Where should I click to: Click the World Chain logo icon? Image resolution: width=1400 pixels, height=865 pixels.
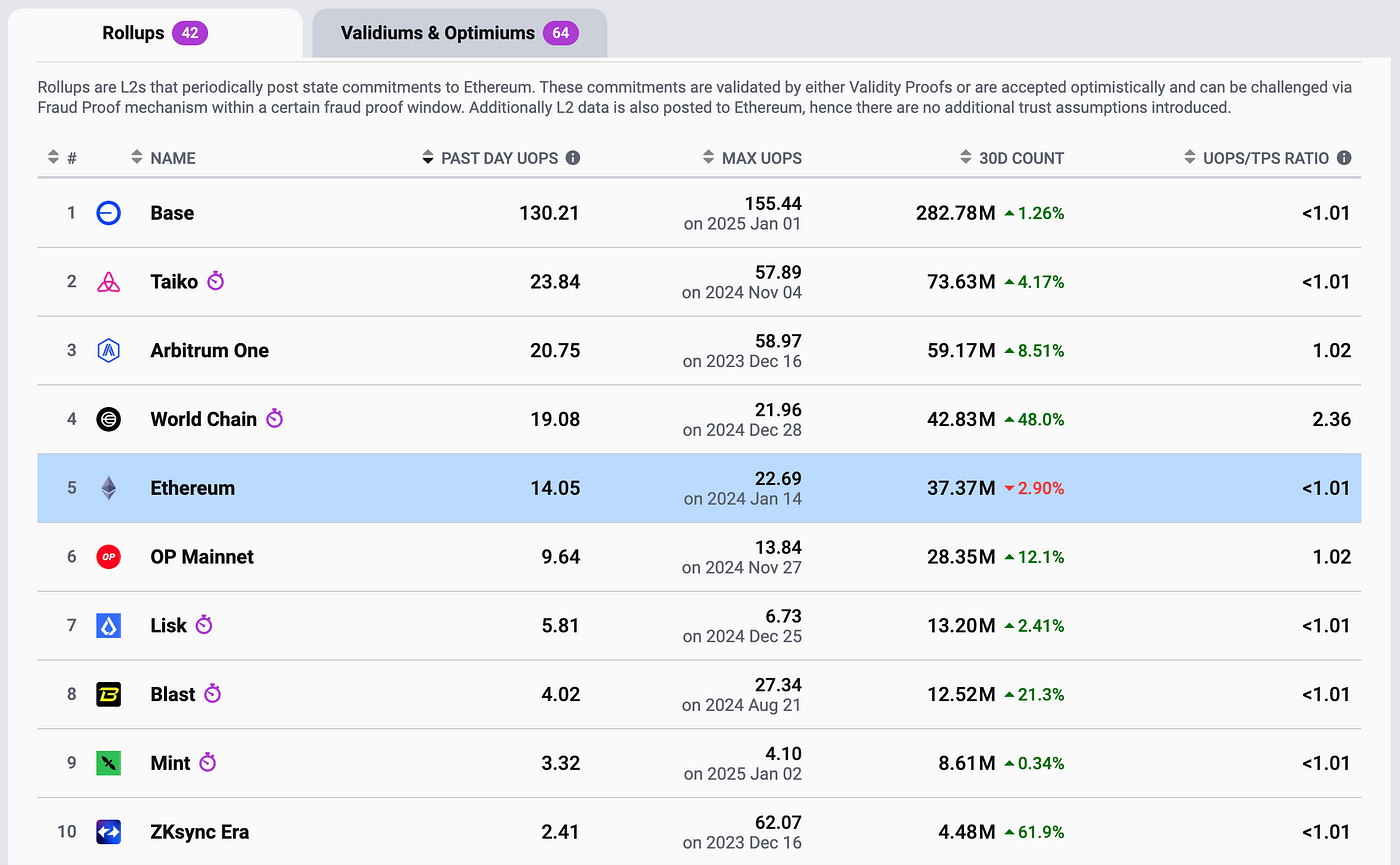click(108, 419)
